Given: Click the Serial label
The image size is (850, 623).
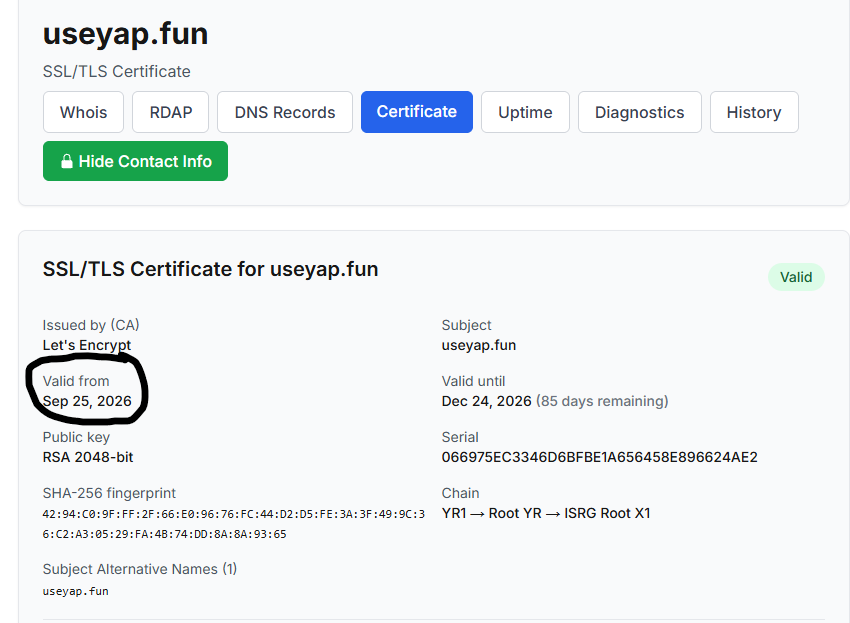Looking at the screenshot, I should pyautogui.click(x=460, y=437).
